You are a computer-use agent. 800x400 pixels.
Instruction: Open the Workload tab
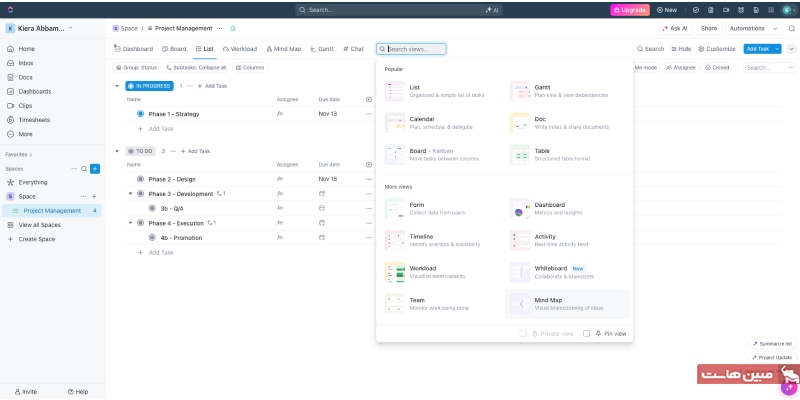pos(240,48)
